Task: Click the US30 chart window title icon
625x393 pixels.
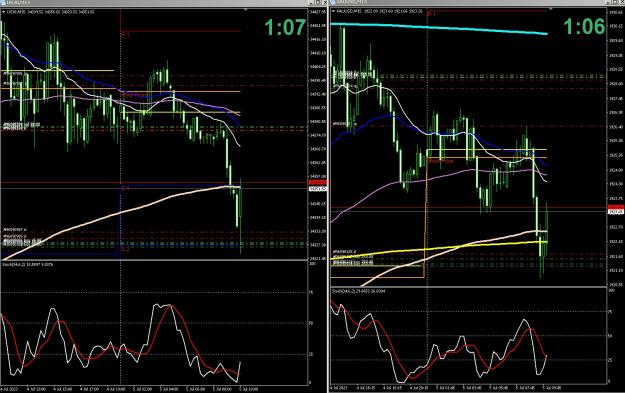Action: 3,2
